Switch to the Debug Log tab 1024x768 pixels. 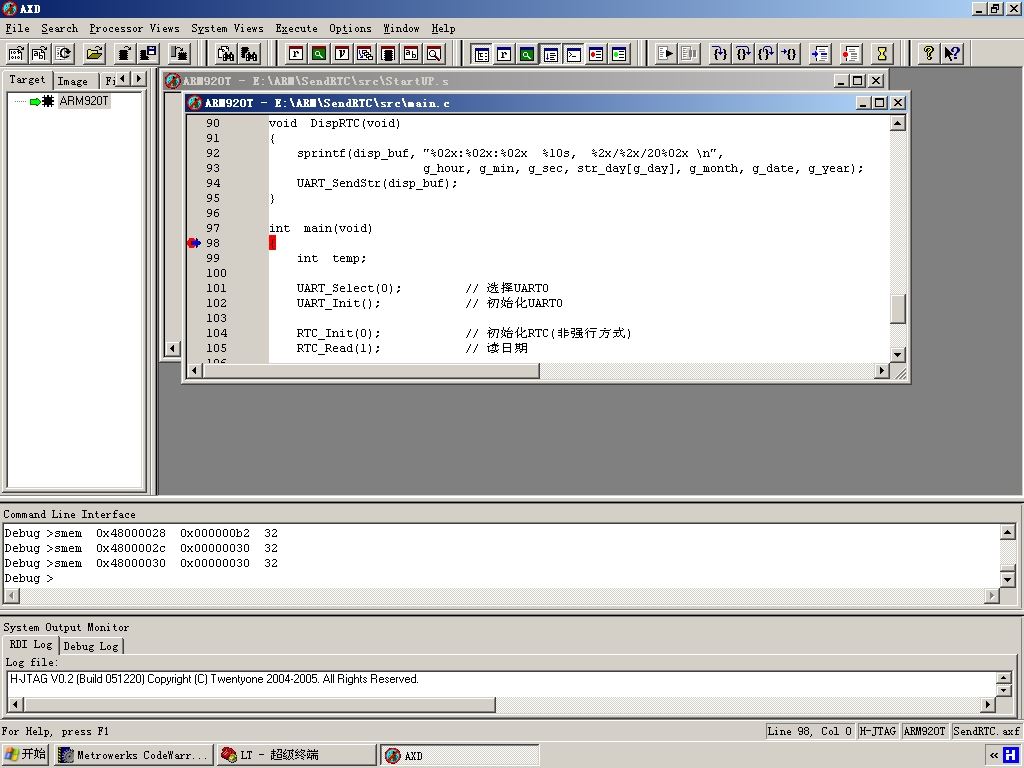point(91,646)
